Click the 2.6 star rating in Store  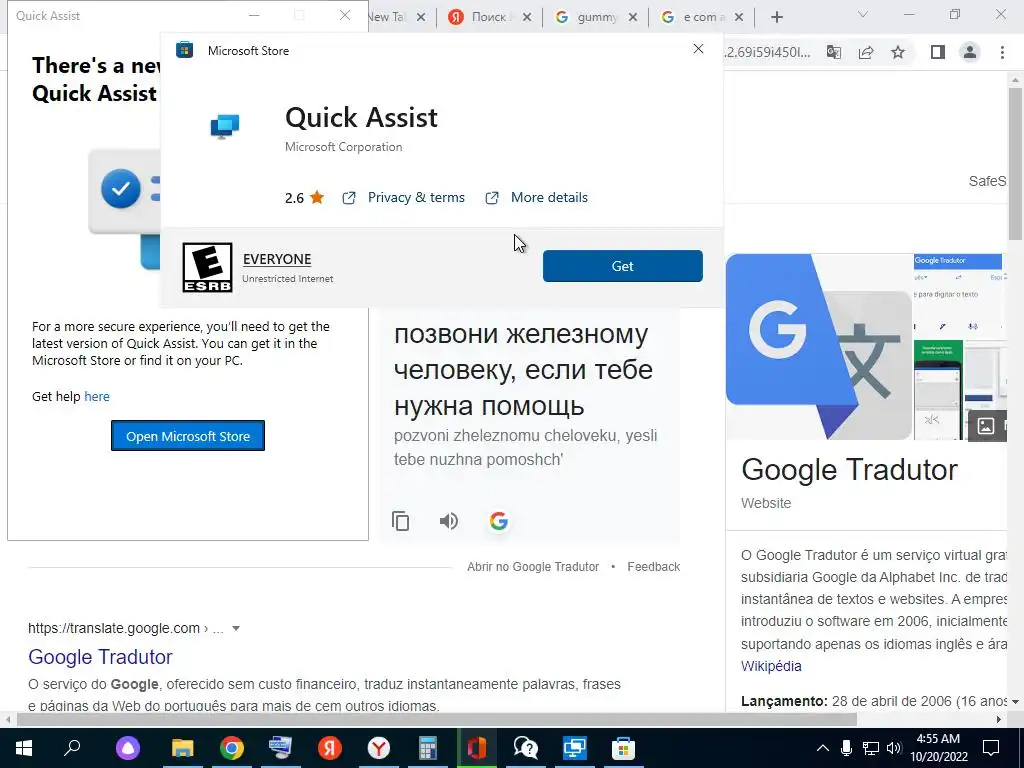coord(304,197)
